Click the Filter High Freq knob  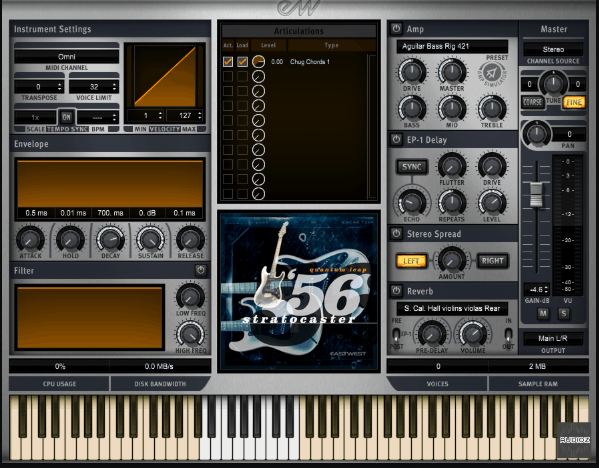pyautogui.click(x=190, y=334)
